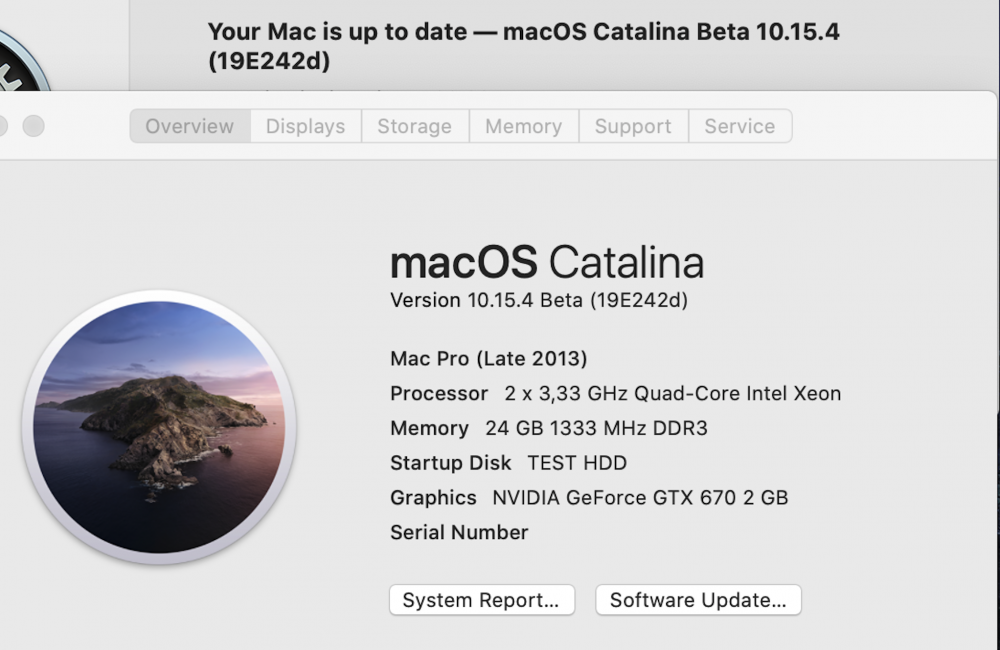Open the Service tab
Image resolution: width=1000 pixels, height=650 pixels.
tap(740, 126)
